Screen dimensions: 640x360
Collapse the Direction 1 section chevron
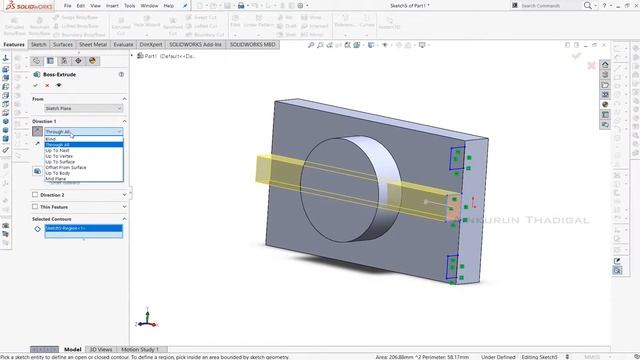124,121
